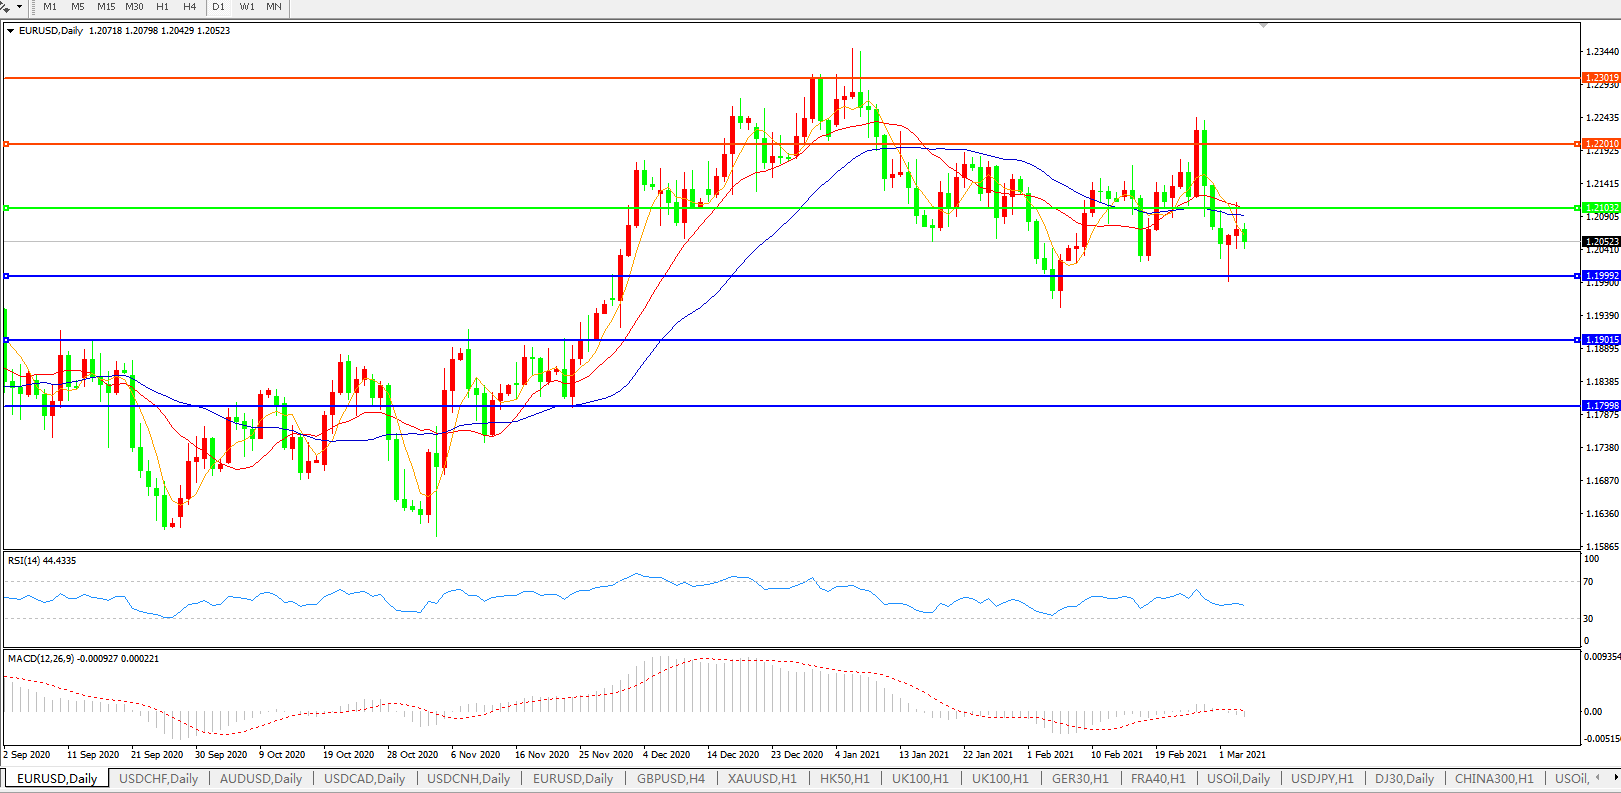Screen dimensions: 1621x793
Task: Switch to the M1 timeframe
Action: tap(50, 7)
